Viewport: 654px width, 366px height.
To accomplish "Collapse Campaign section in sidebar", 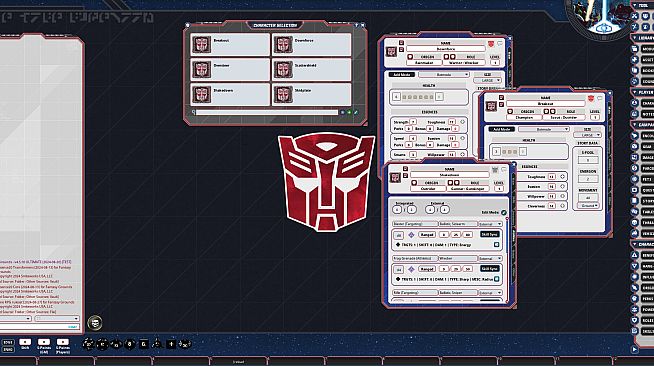I will pyautogui.click(x=636, y=125).
